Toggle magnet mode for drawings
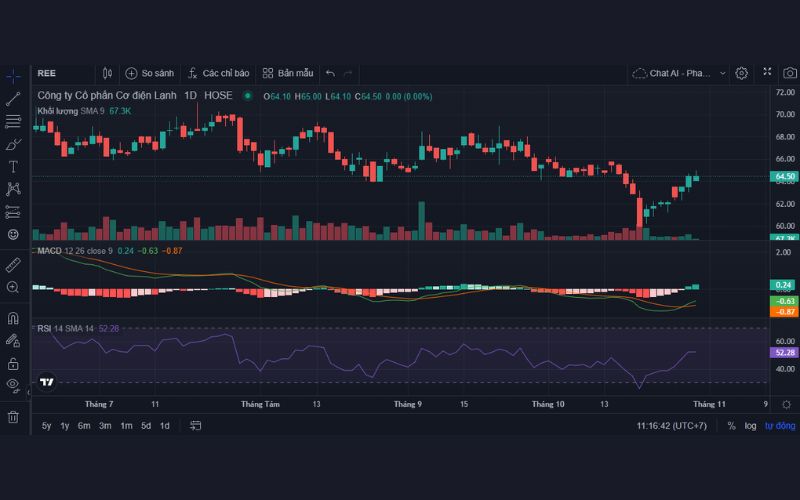The width and height of the screenshot is (800, 500). (x=13, y=319)
